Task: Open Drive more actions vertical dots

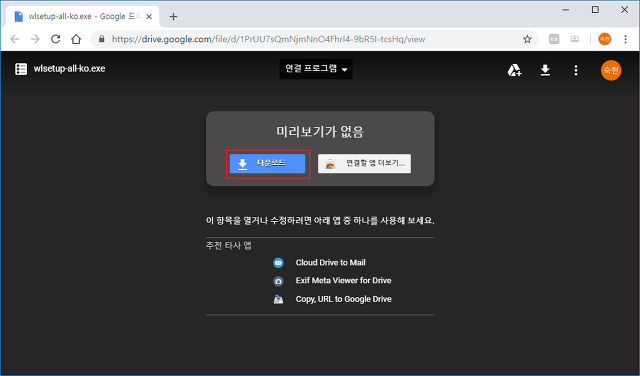Action: click(x=576, y=70)
